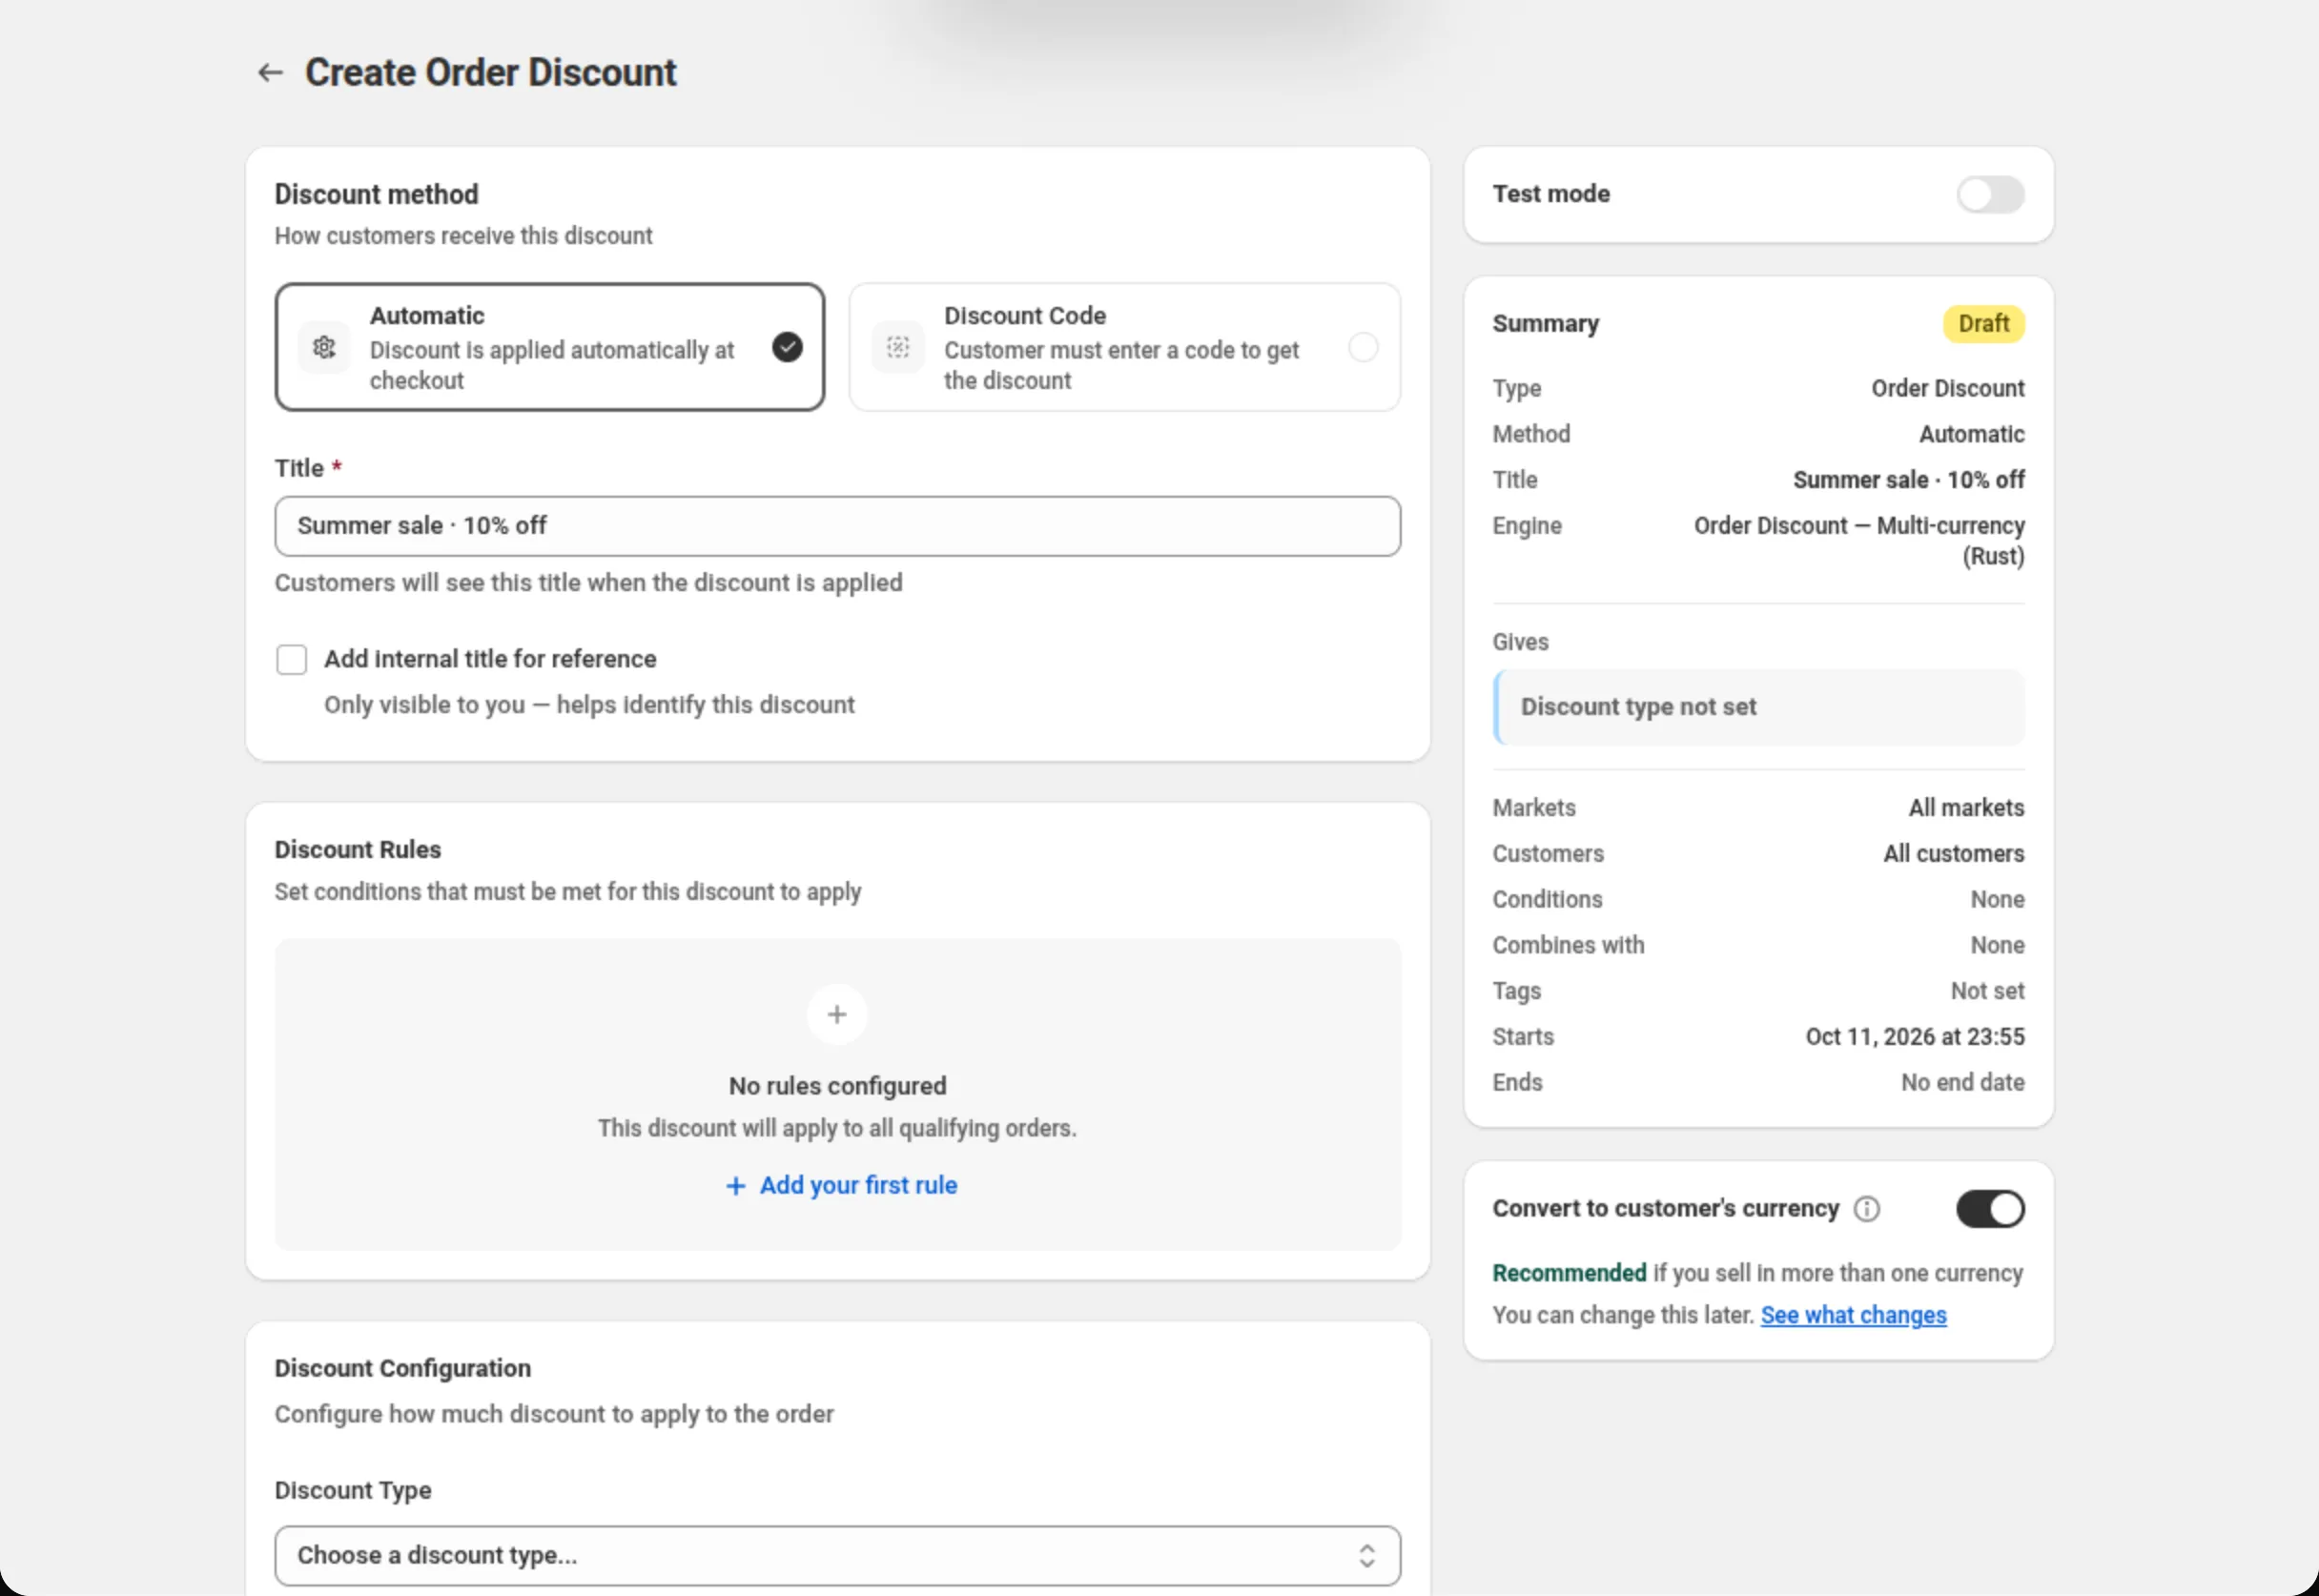Viewport: 2319px width, 1596px height.
Task: Click the start date Oct 11, 2026 at 23:55
Action: click(1914, 1037)
